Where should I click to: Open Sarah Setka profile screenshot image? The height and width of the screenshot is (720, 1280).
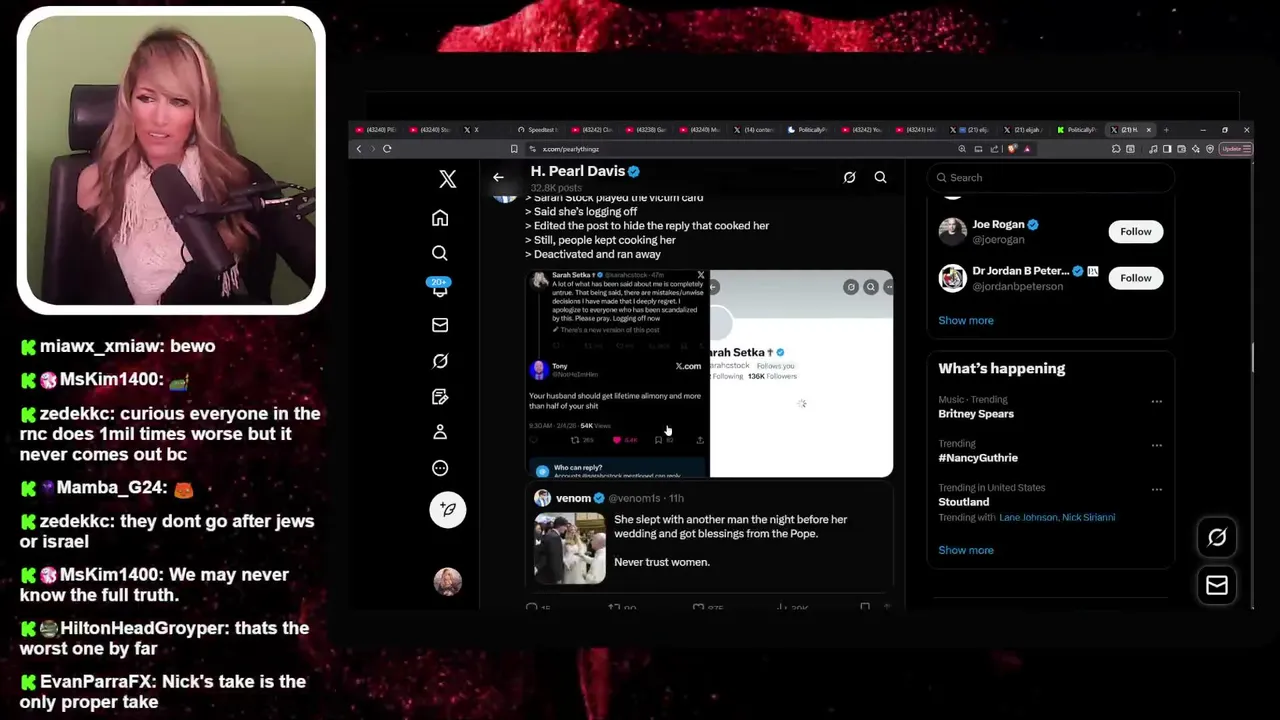[801, 373]
